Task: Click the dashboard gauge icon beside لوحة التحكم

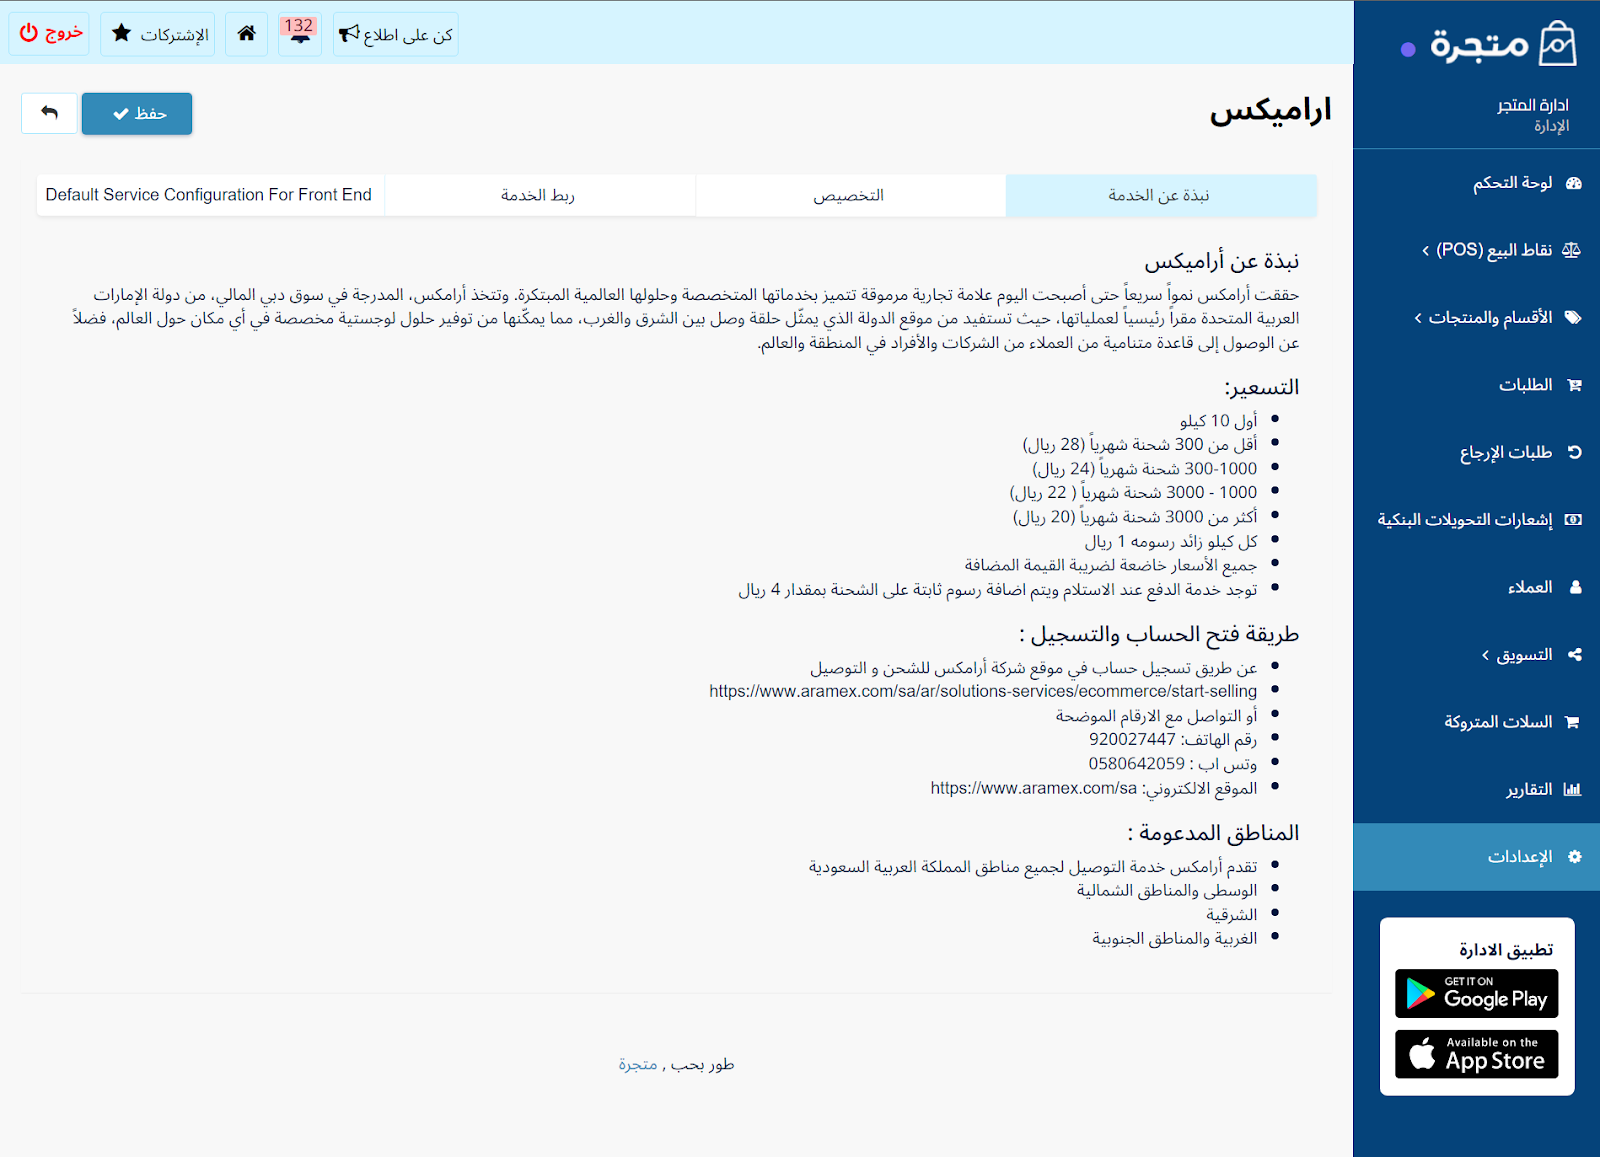Action: pos(1574,183)
